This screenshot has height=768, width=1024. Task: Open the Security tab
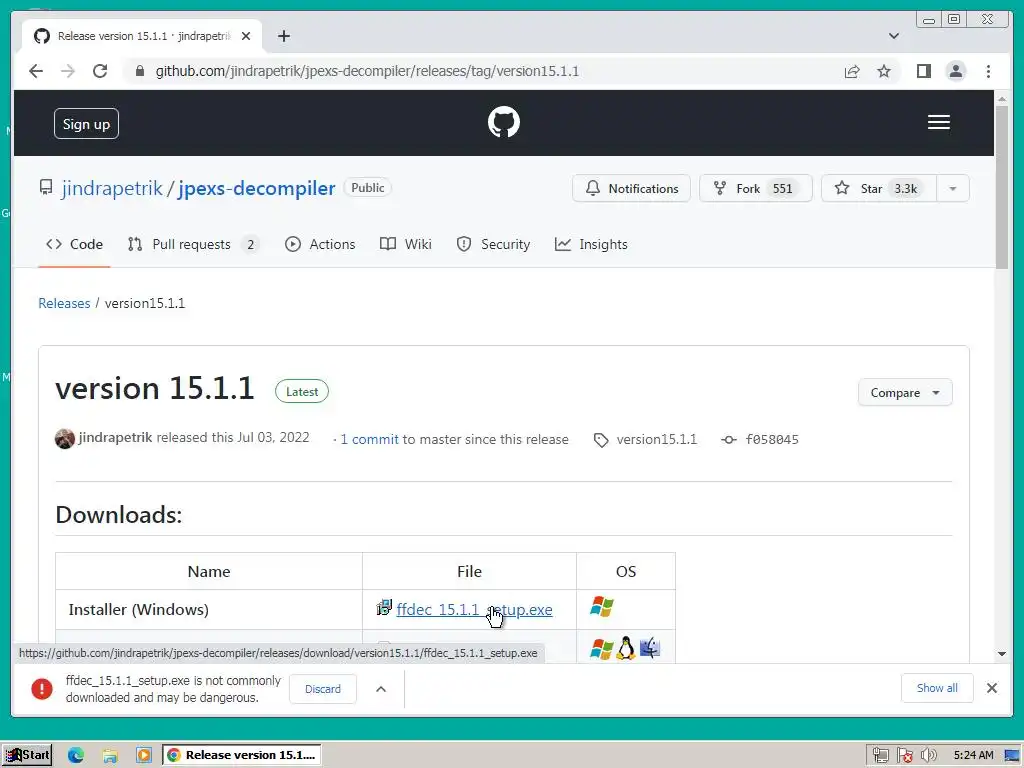(493, 244)
